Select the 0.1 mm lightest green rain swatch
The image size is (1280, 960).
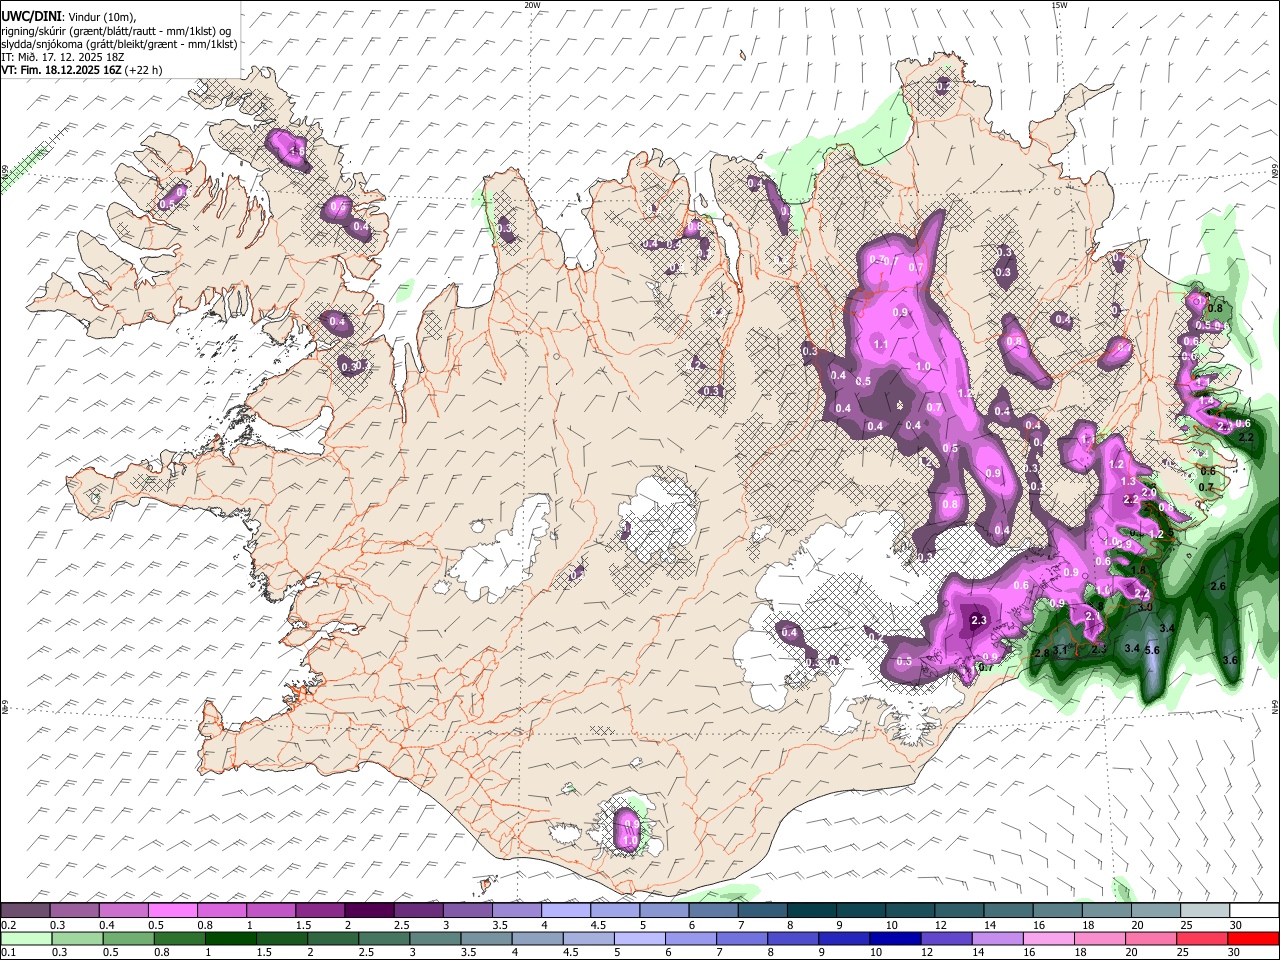(x=26, y=938)
